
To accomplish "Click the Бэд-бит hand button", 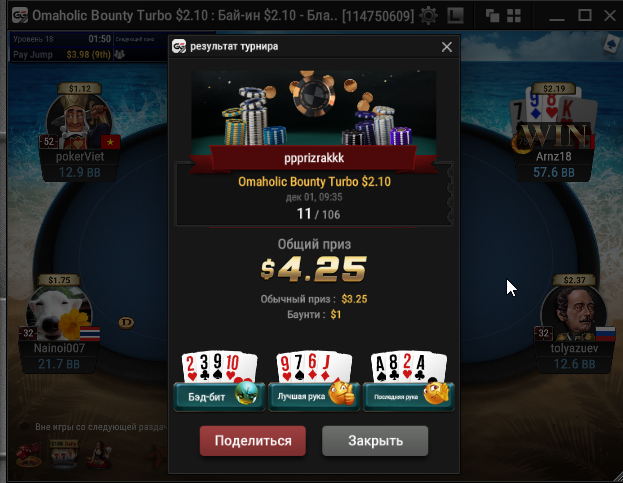I will 219,396.
